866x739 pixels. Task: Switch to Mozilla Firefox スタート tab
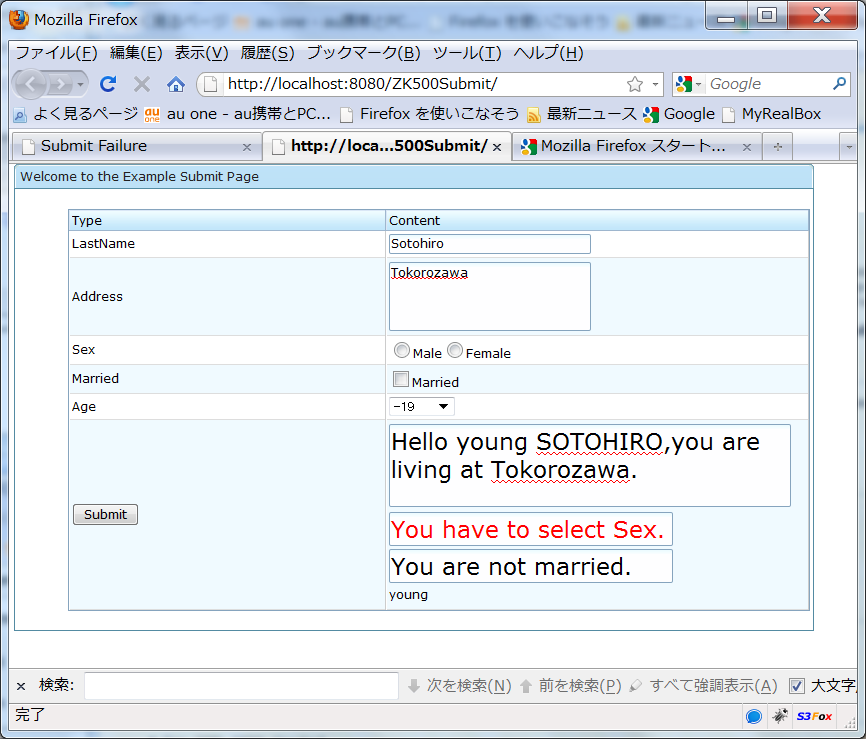(637, 146)
